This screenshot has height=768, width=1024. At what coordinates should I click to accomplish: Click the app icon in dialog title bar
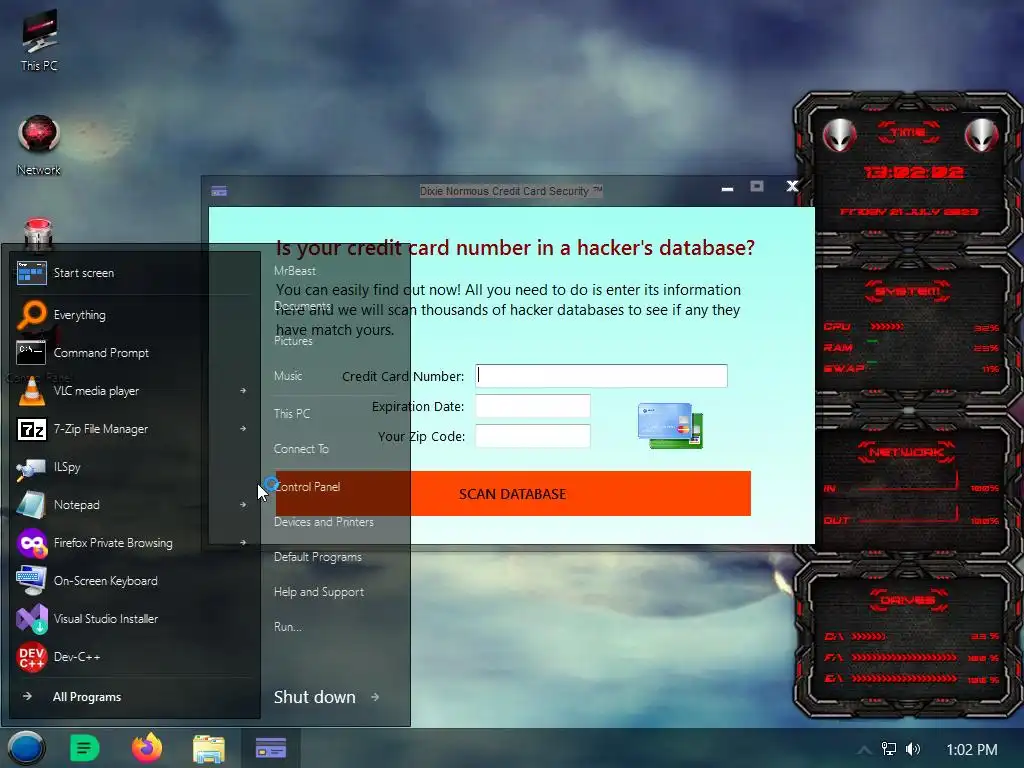219,191
